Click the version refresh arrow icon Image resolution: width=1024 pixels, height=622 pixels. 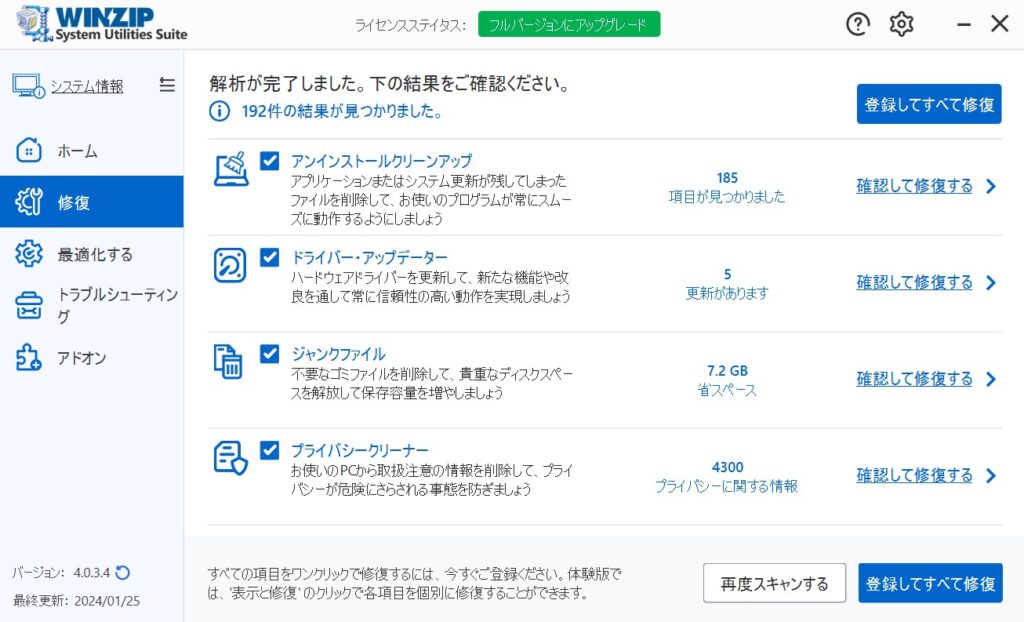click(122, 573)
